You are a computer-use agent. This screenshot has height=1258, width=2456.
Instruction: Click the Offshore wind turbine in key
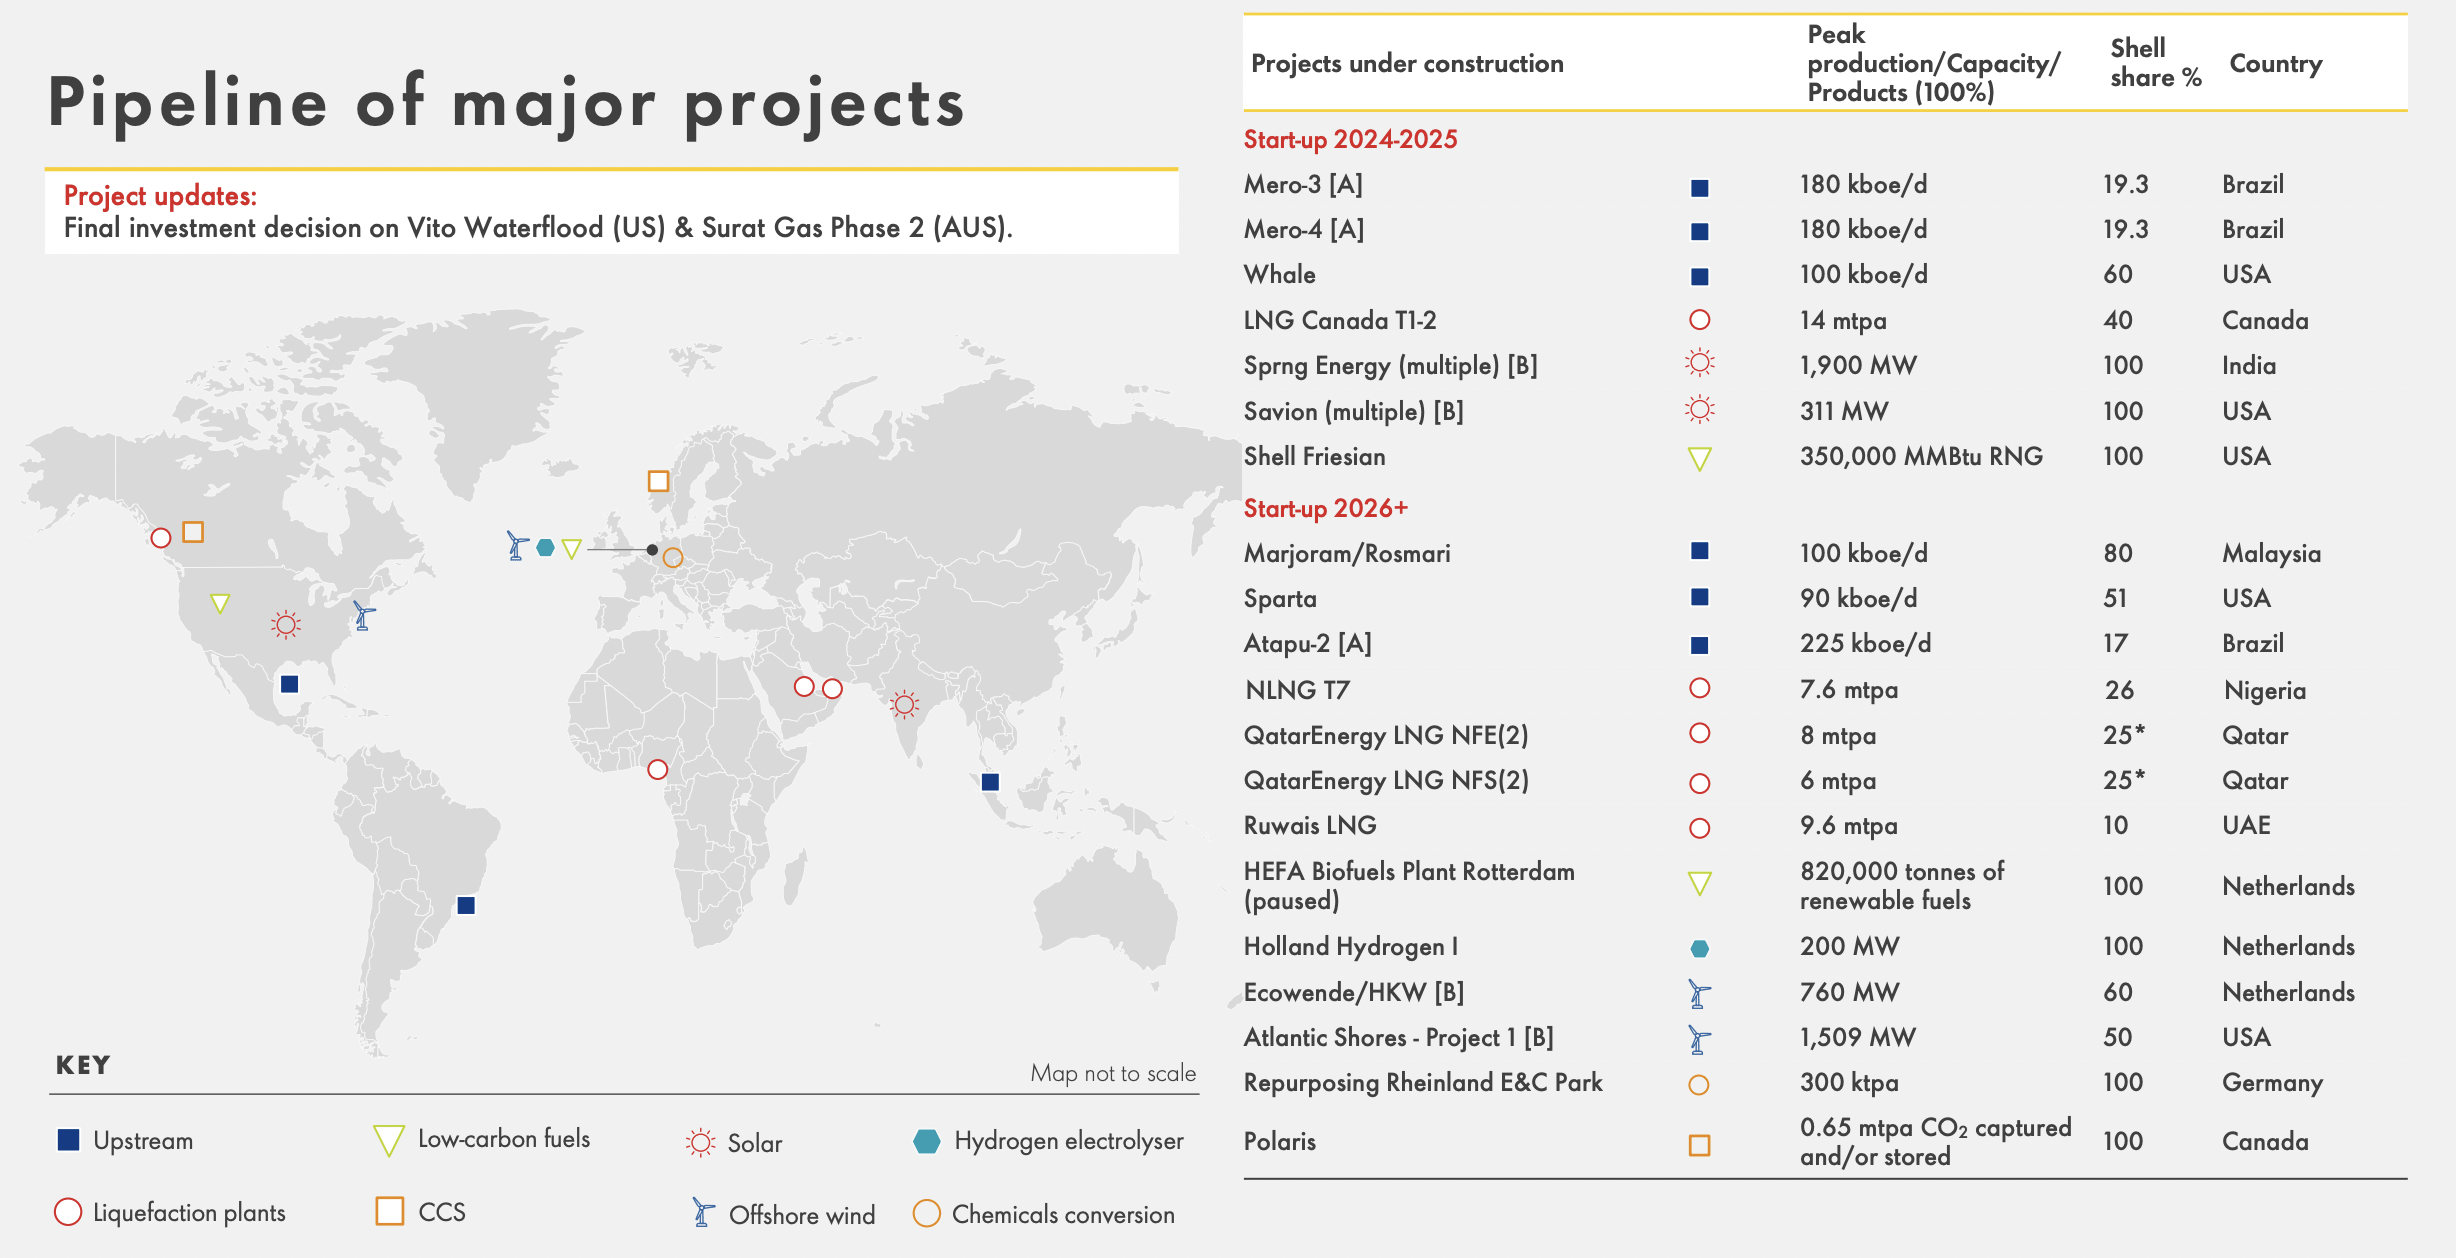coord(703,1213)
